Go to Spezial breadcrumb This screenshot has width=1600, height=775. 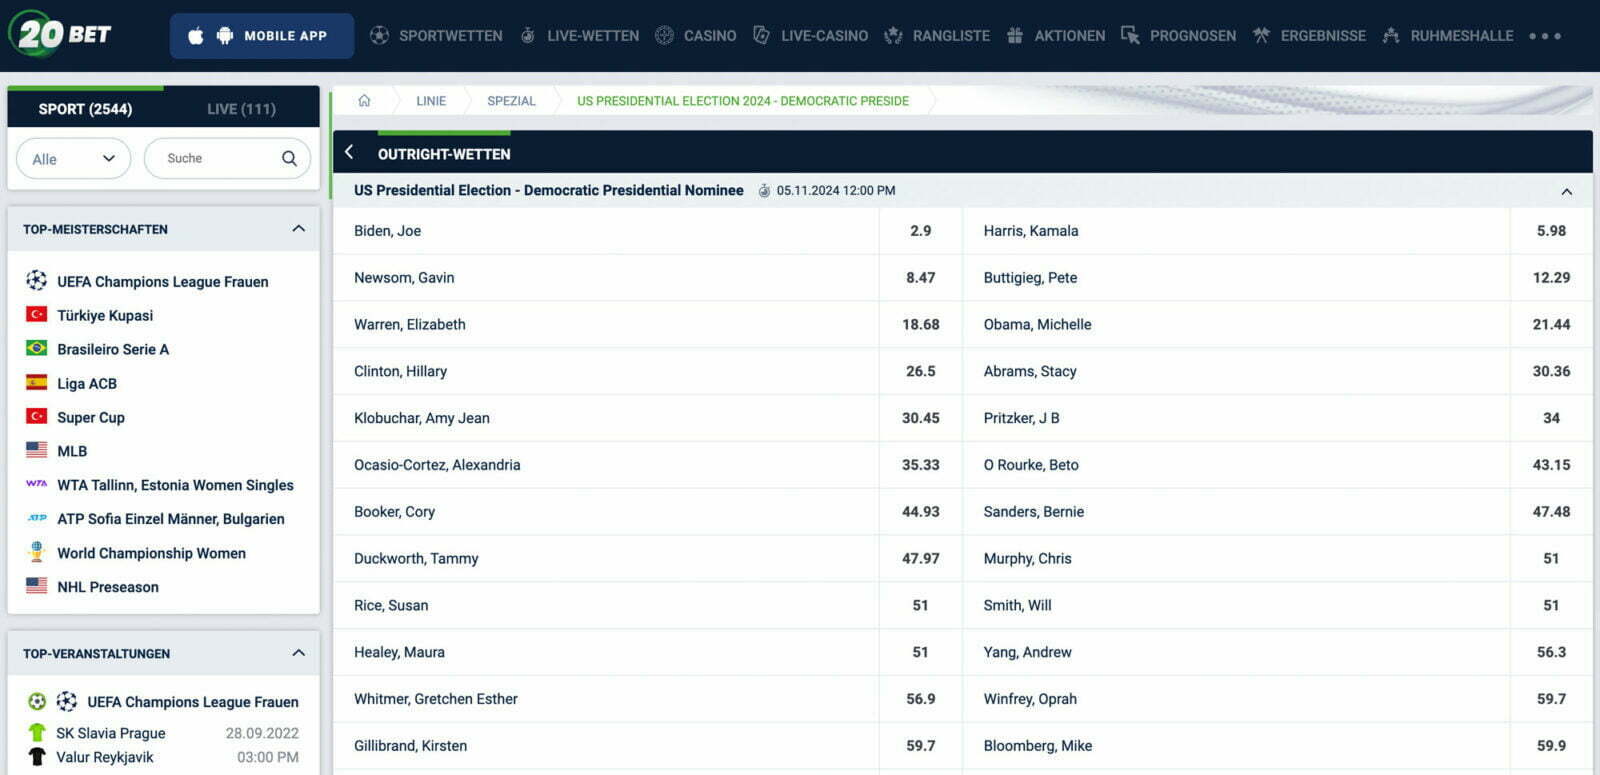511,101
